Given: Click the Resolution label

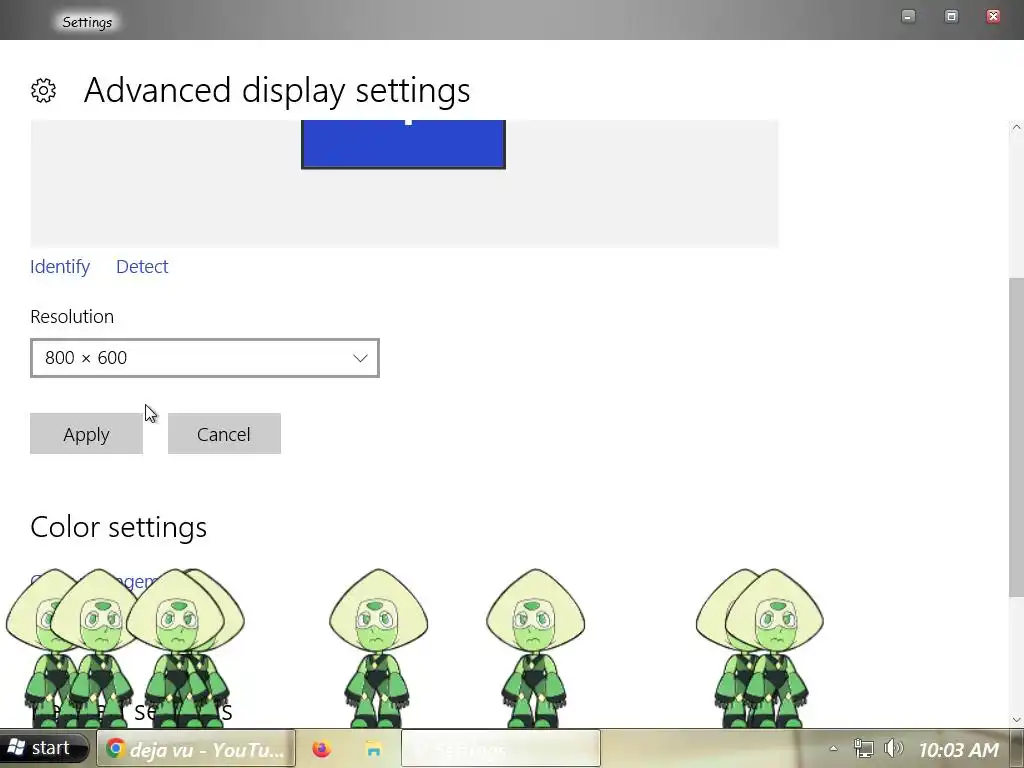Looking at the screenshot, I should click(x=72, y=317).
